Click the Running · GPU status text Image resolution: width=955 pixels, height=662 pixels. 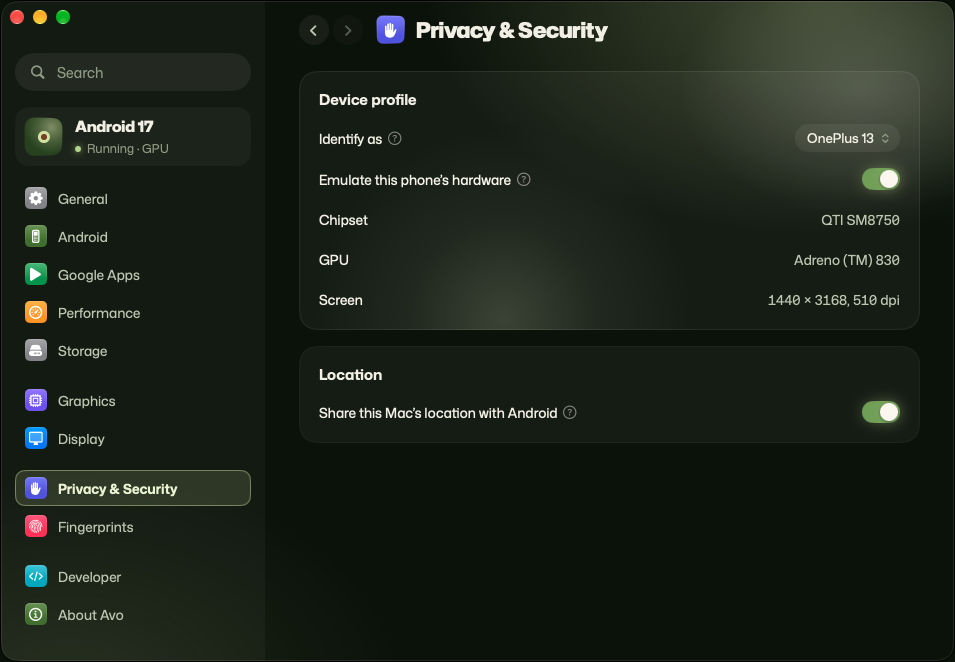pyautogui.click(x=127, y=149)
